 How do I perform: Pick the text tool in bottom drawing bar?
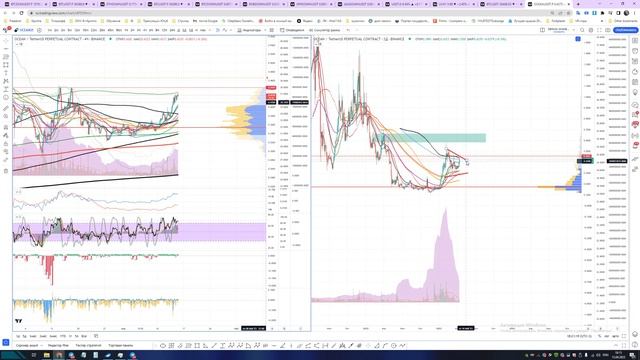(222, 346)
